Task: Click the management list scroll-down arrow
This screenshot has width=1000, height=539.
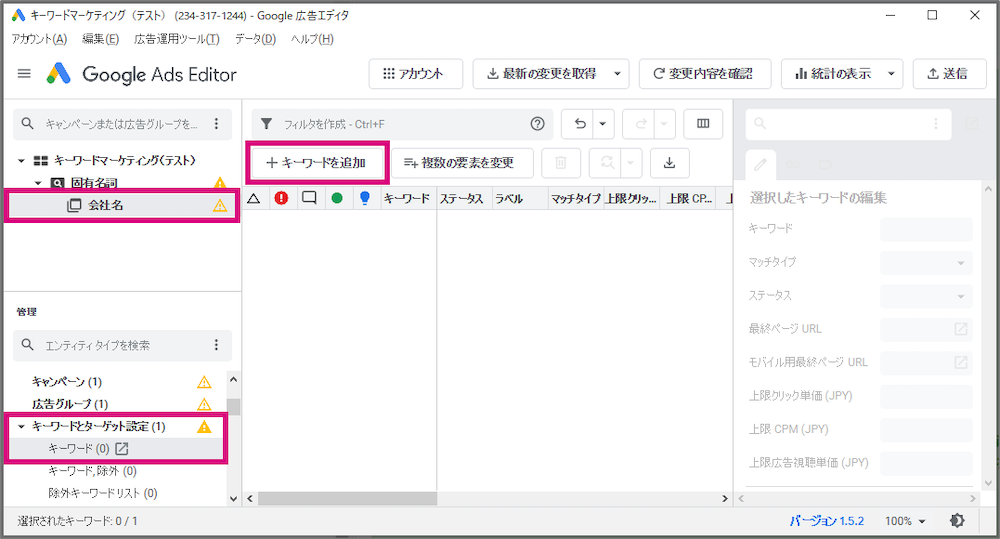Action: click(233, 499)
